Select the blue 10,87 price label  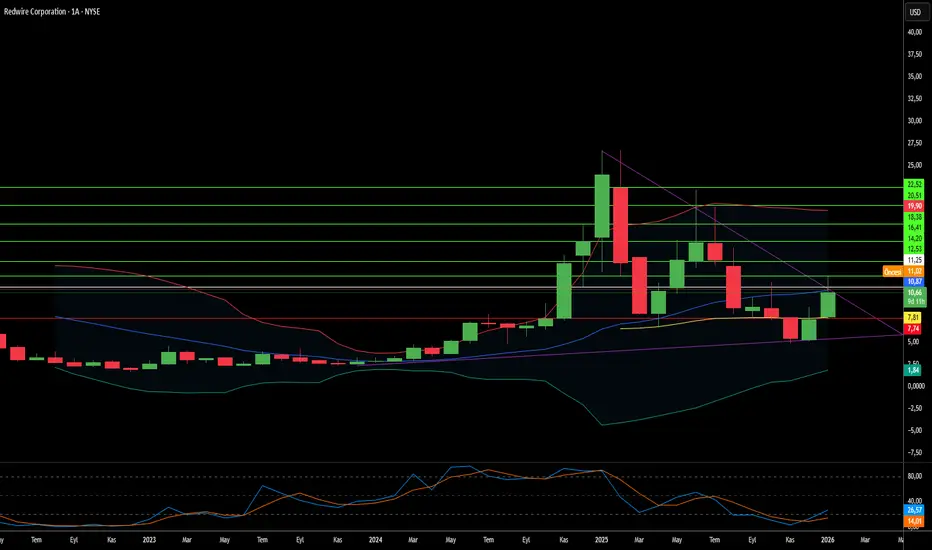point(914,281)
